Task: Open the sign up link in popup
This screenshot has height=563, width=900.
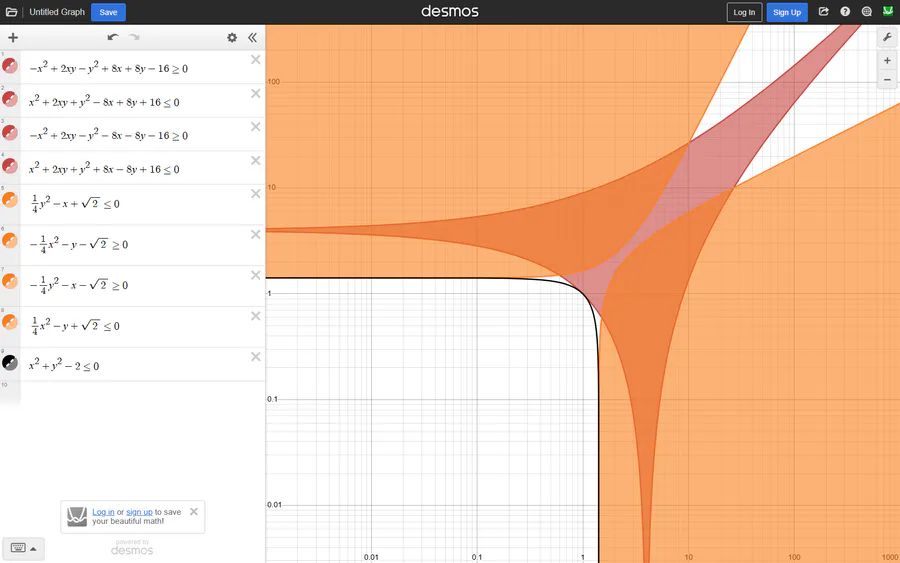Action: [x=139, y=512]
